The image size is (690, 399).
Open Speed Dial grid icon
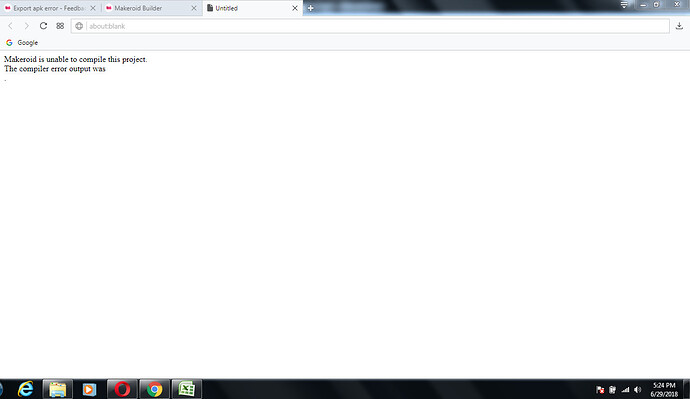point(60,26)
